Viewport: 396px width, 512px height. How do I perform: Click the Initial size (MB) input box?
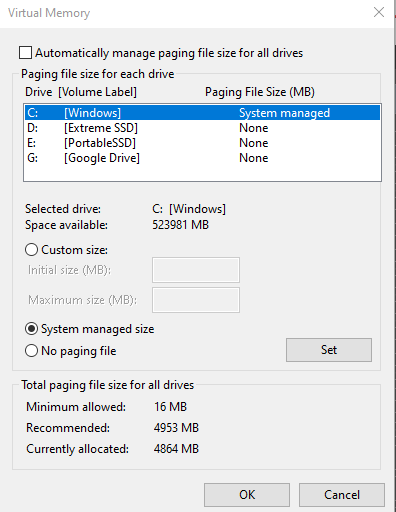point(196,270)
